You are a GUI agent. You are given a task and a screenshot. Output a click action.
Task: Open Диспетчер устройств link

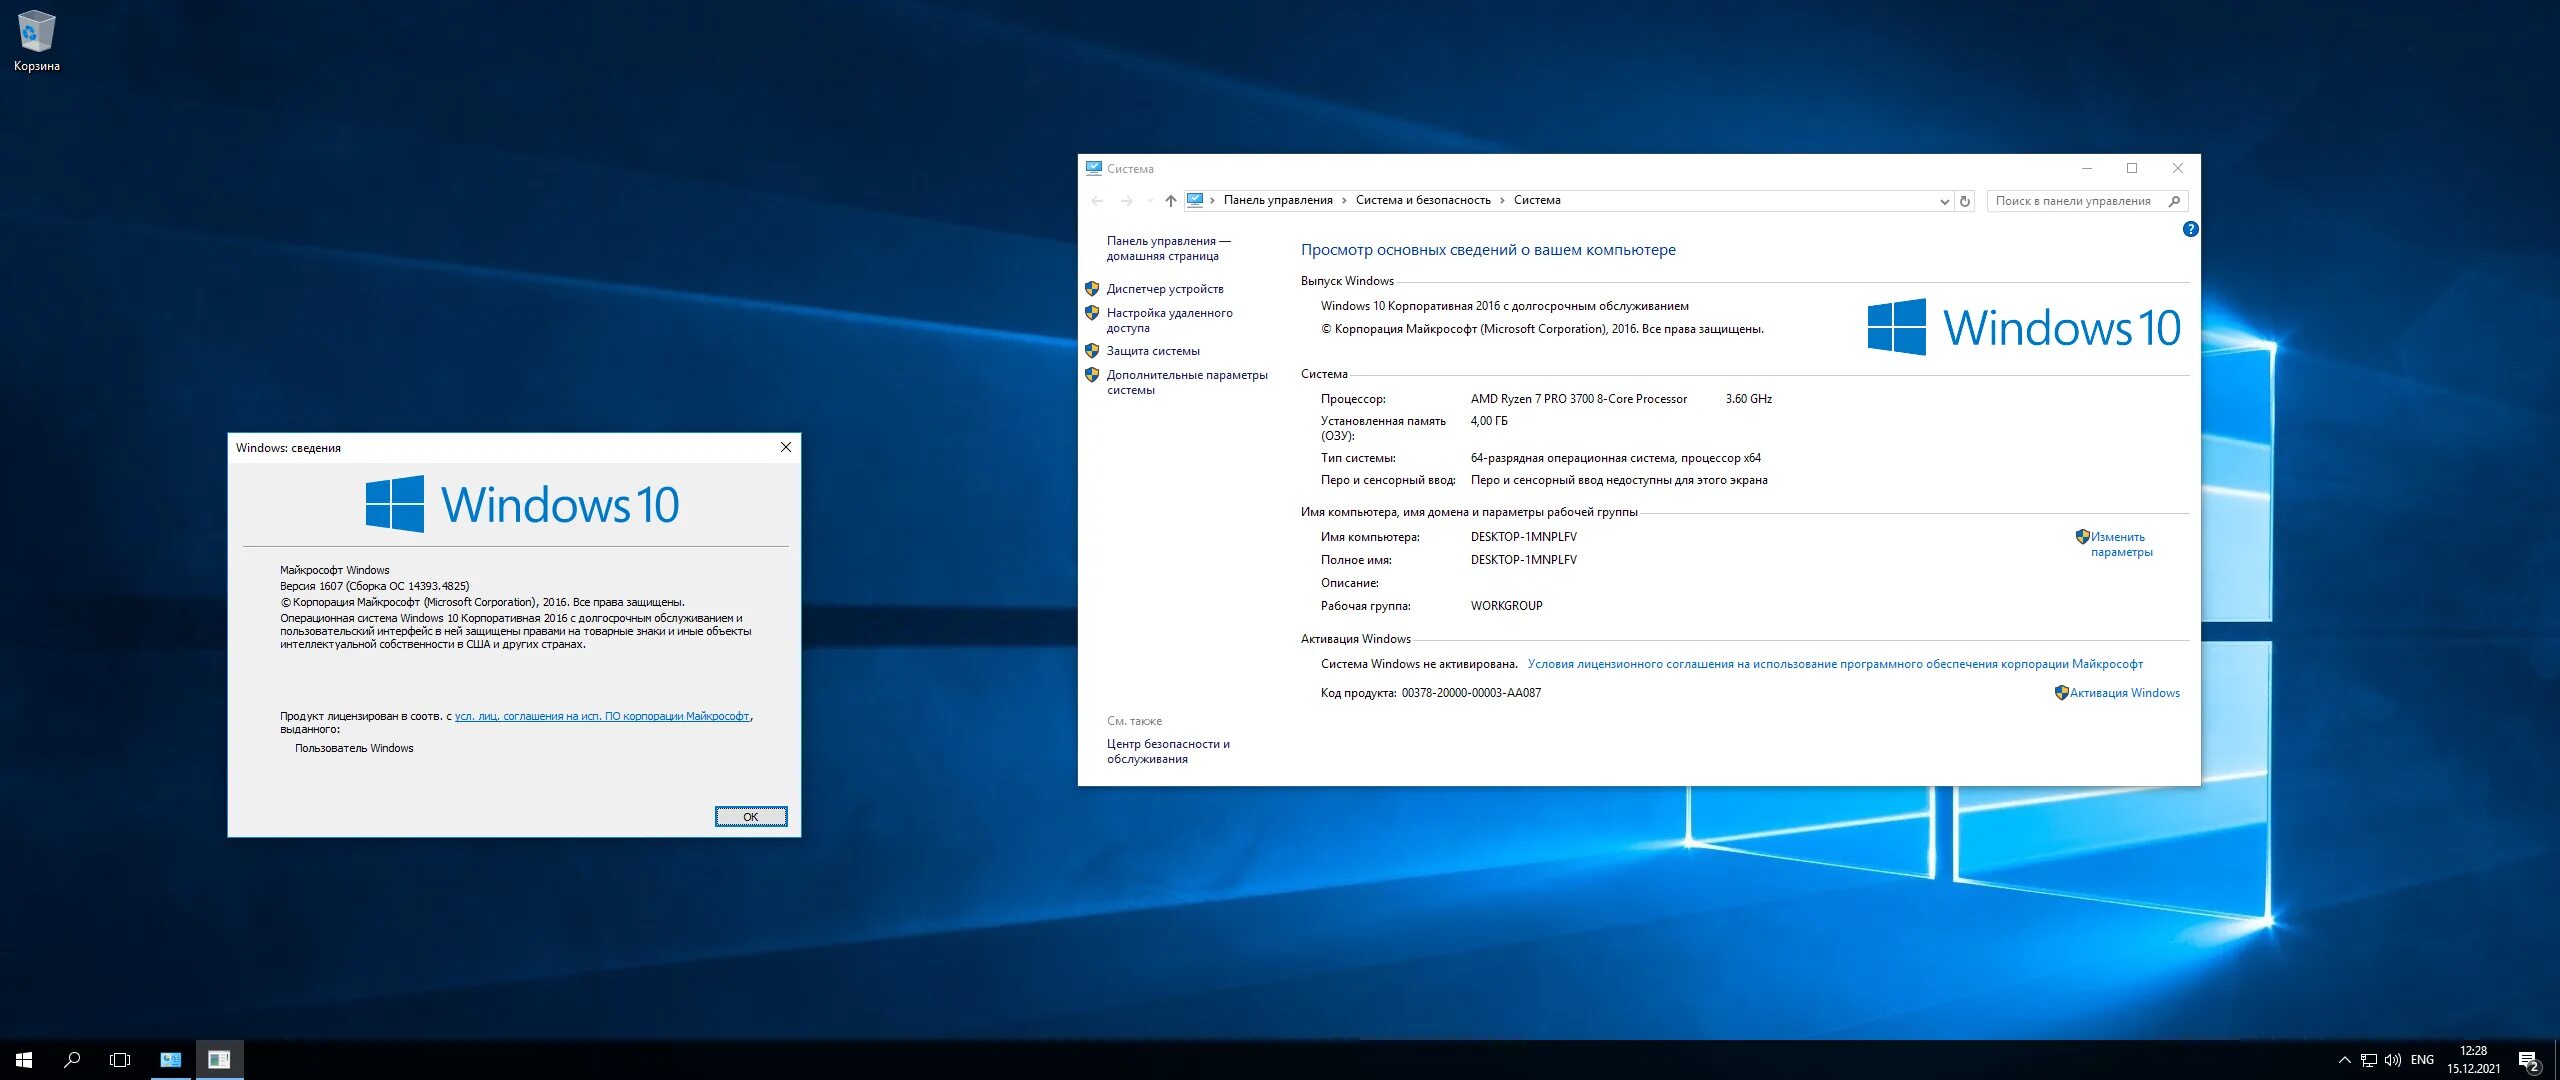pos(1164,289)
